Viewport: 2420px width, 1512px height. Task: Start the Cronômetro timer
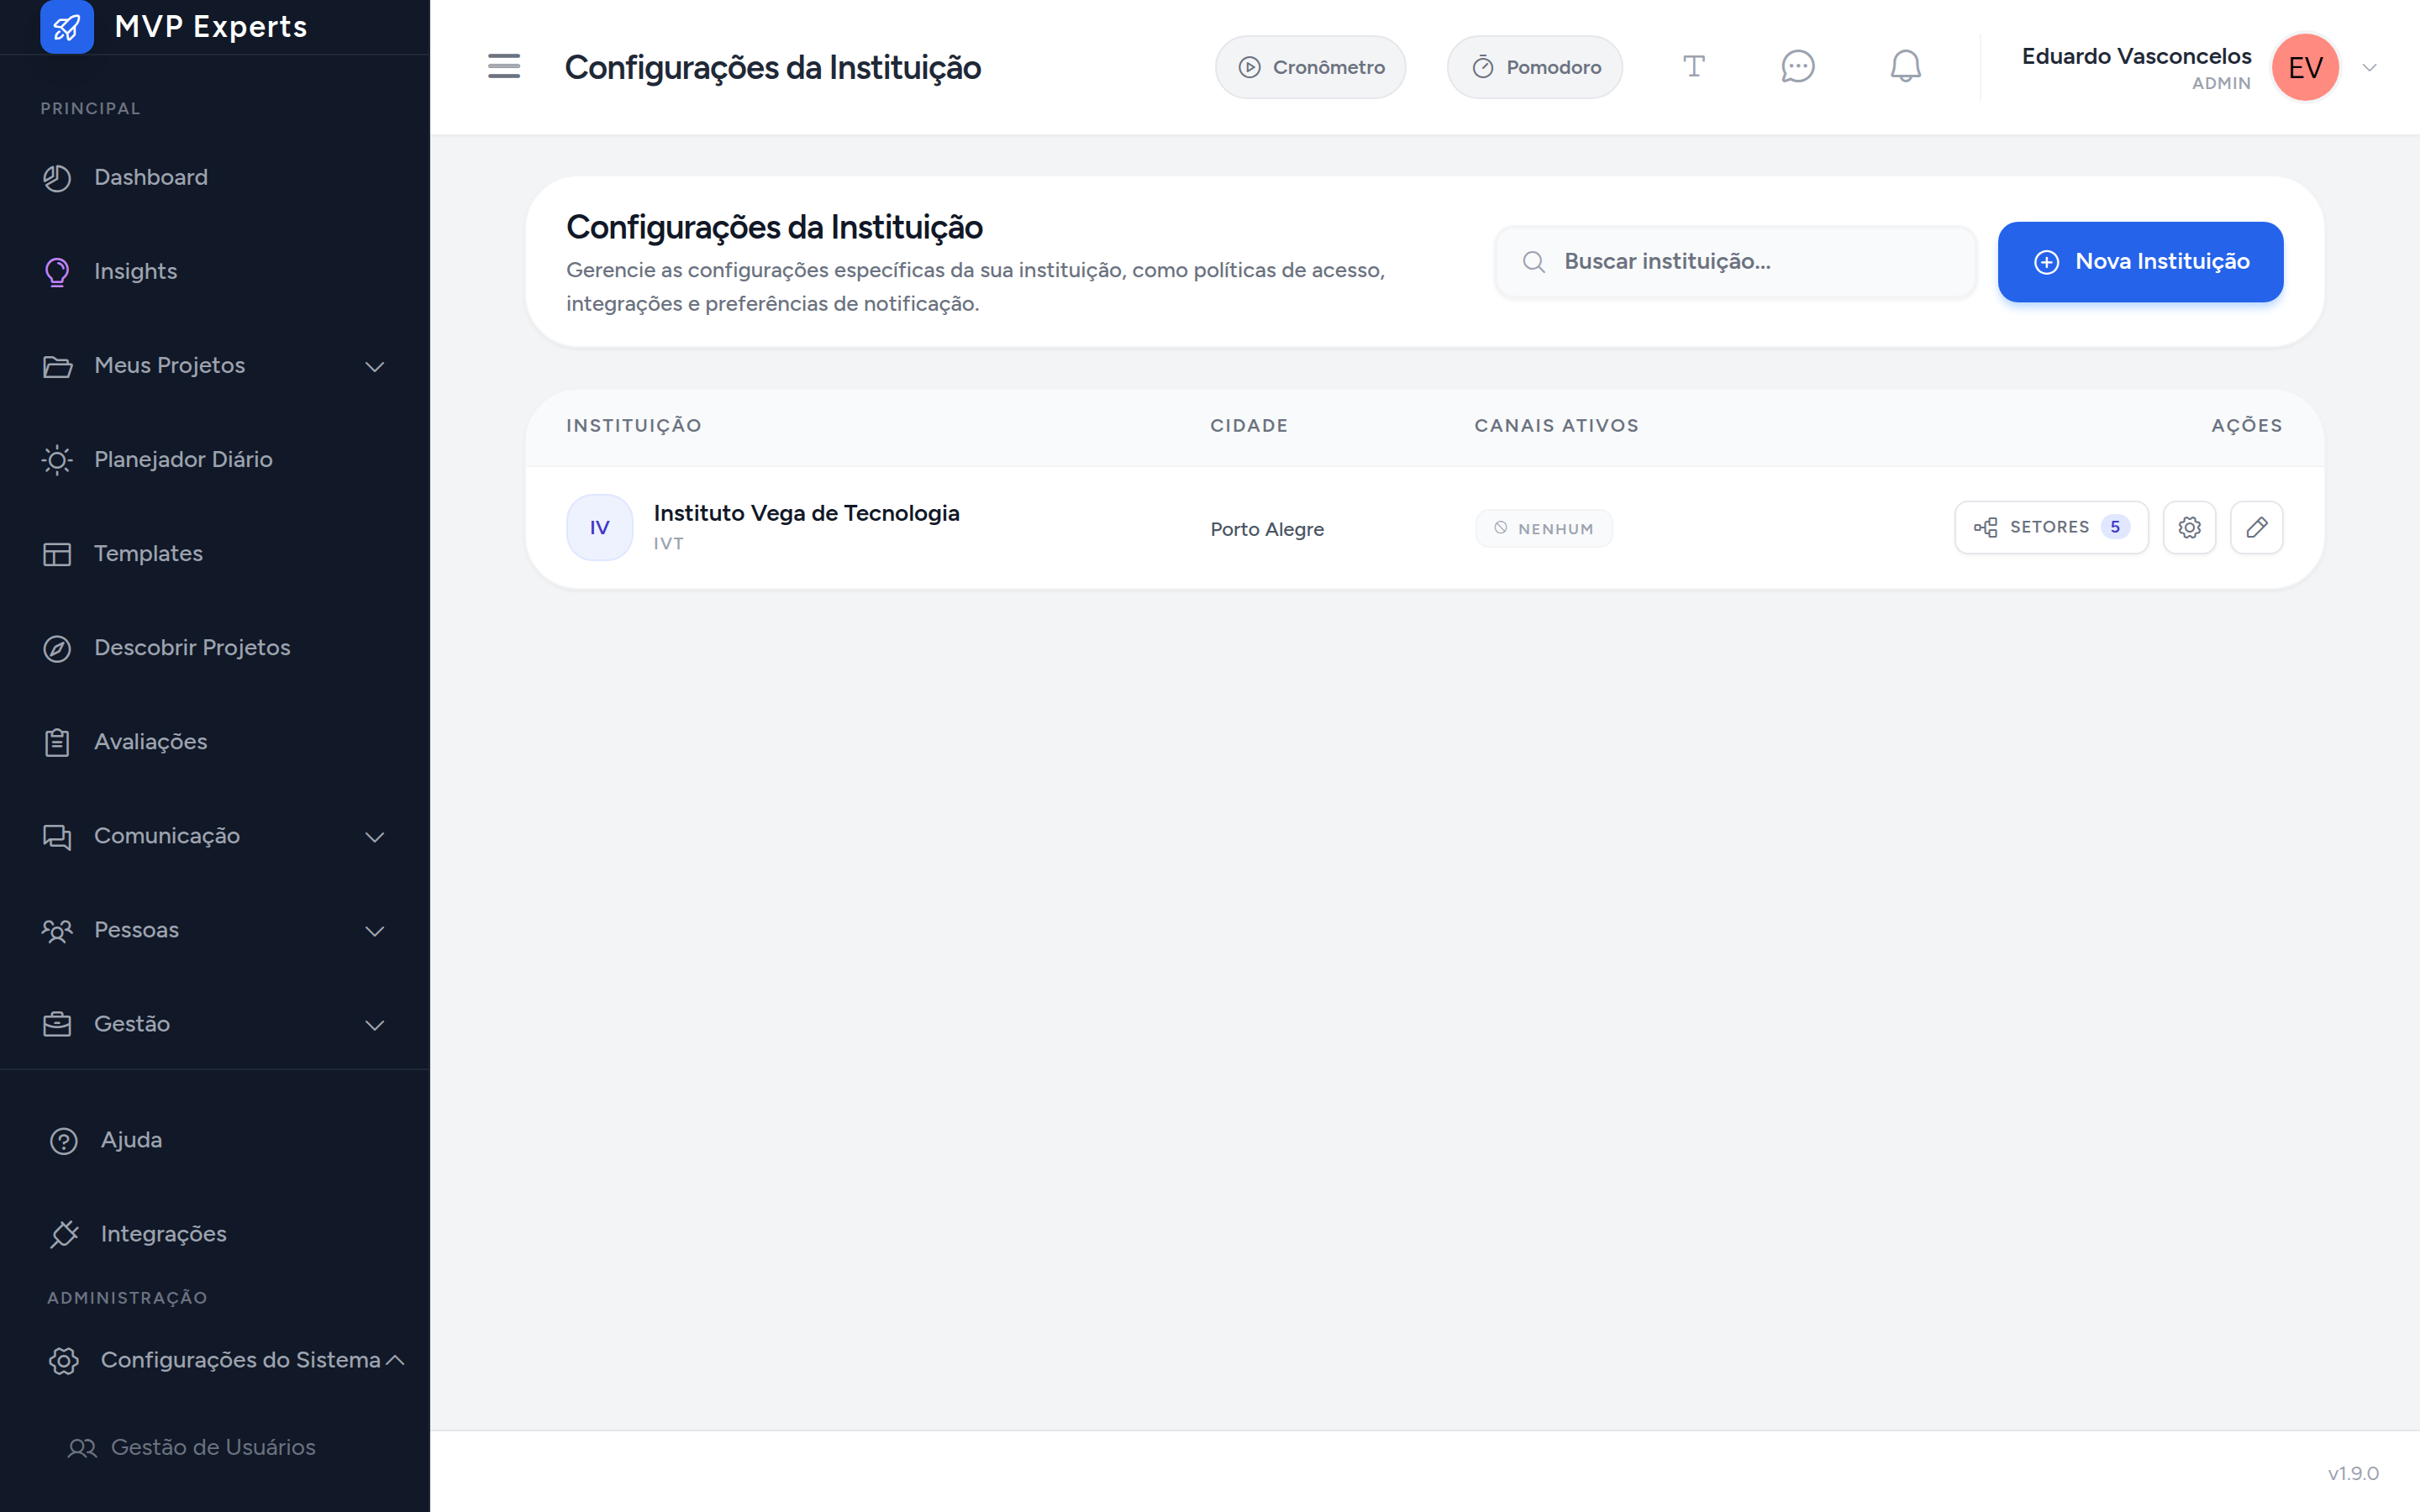[x=1310, y=67]
